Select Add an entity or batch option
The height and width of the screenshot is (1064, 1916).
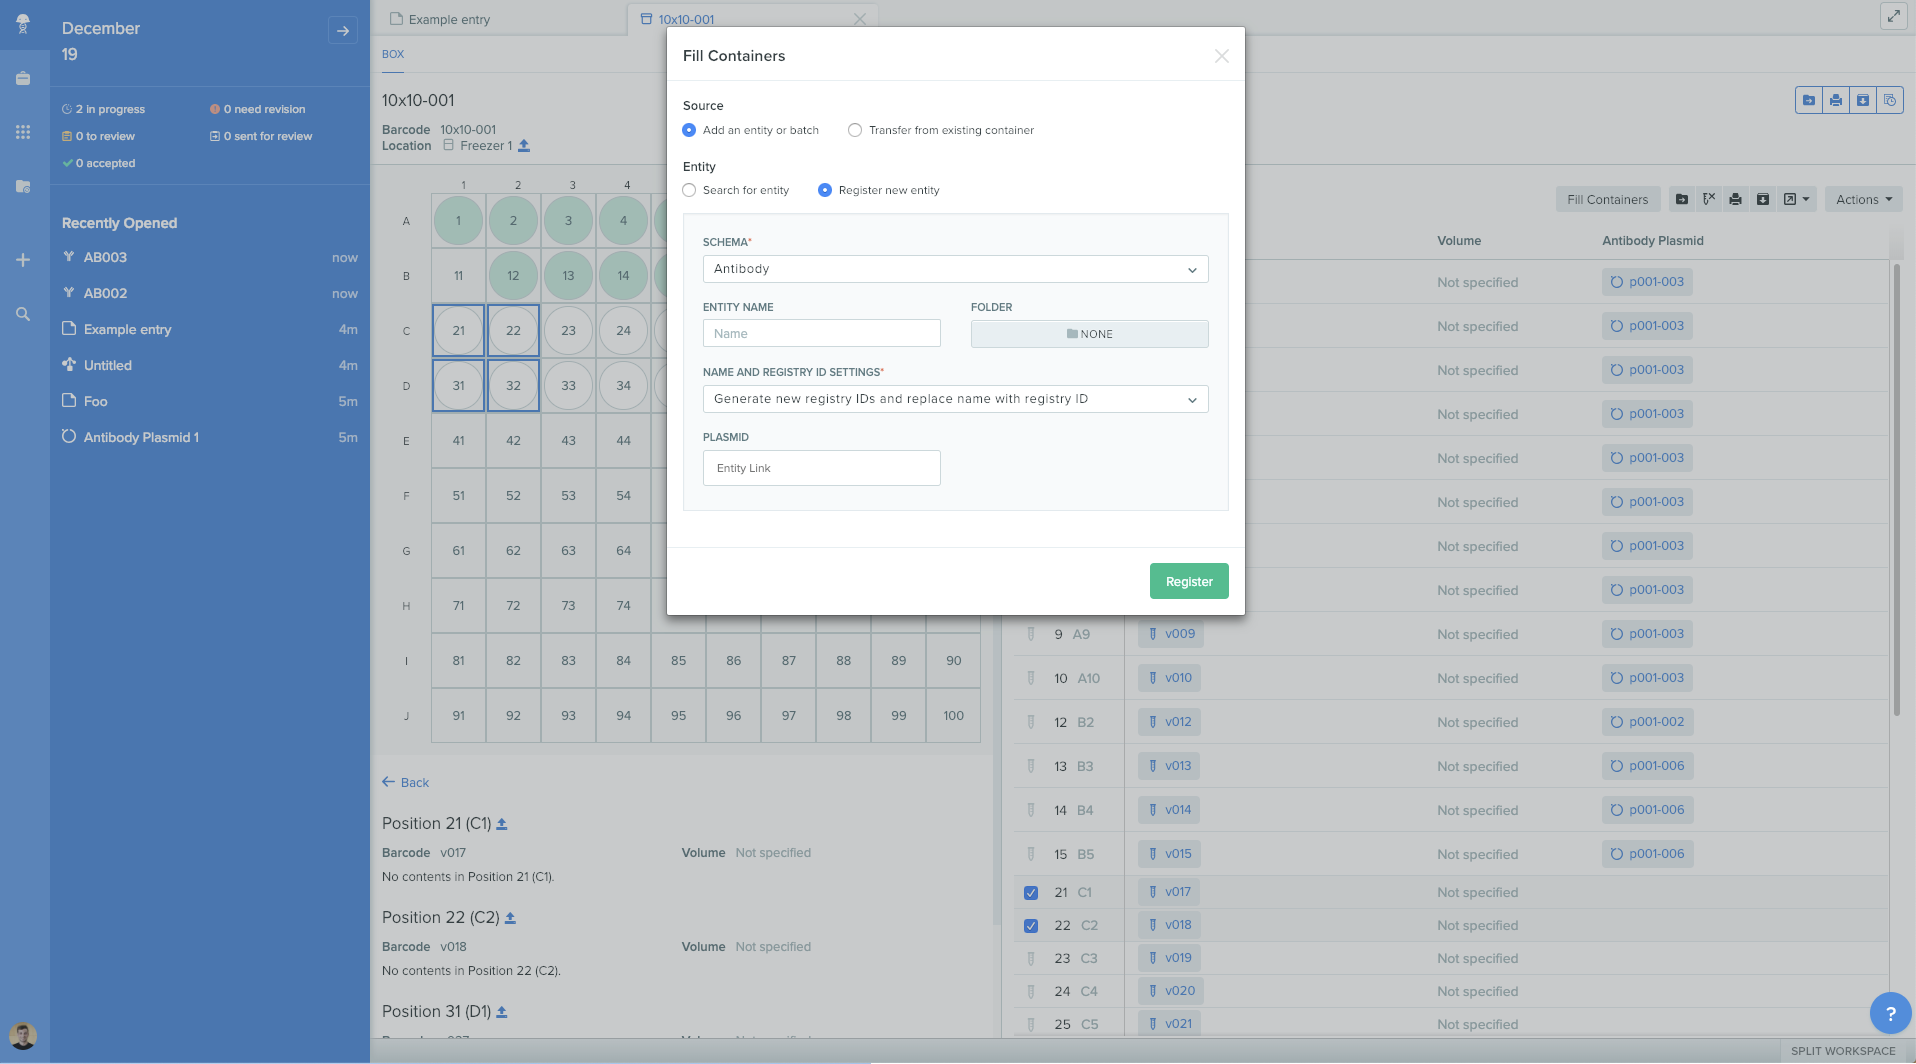tap(689, 130)
